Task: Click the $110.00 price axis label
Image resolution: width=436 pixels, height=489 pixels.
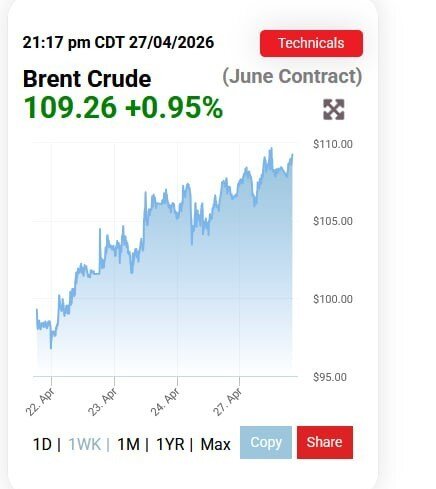Action: point(333,144)
